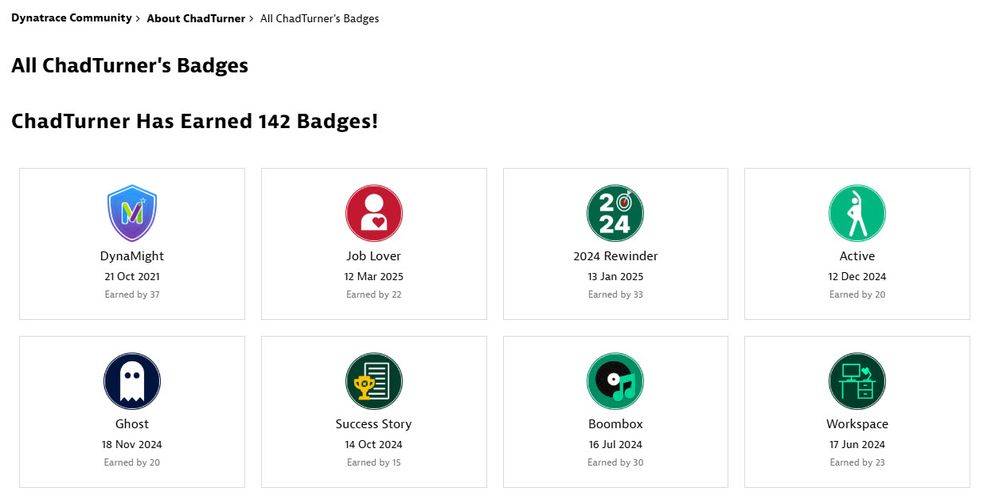Click the Boombox badge name

click(x=615, y=424)
